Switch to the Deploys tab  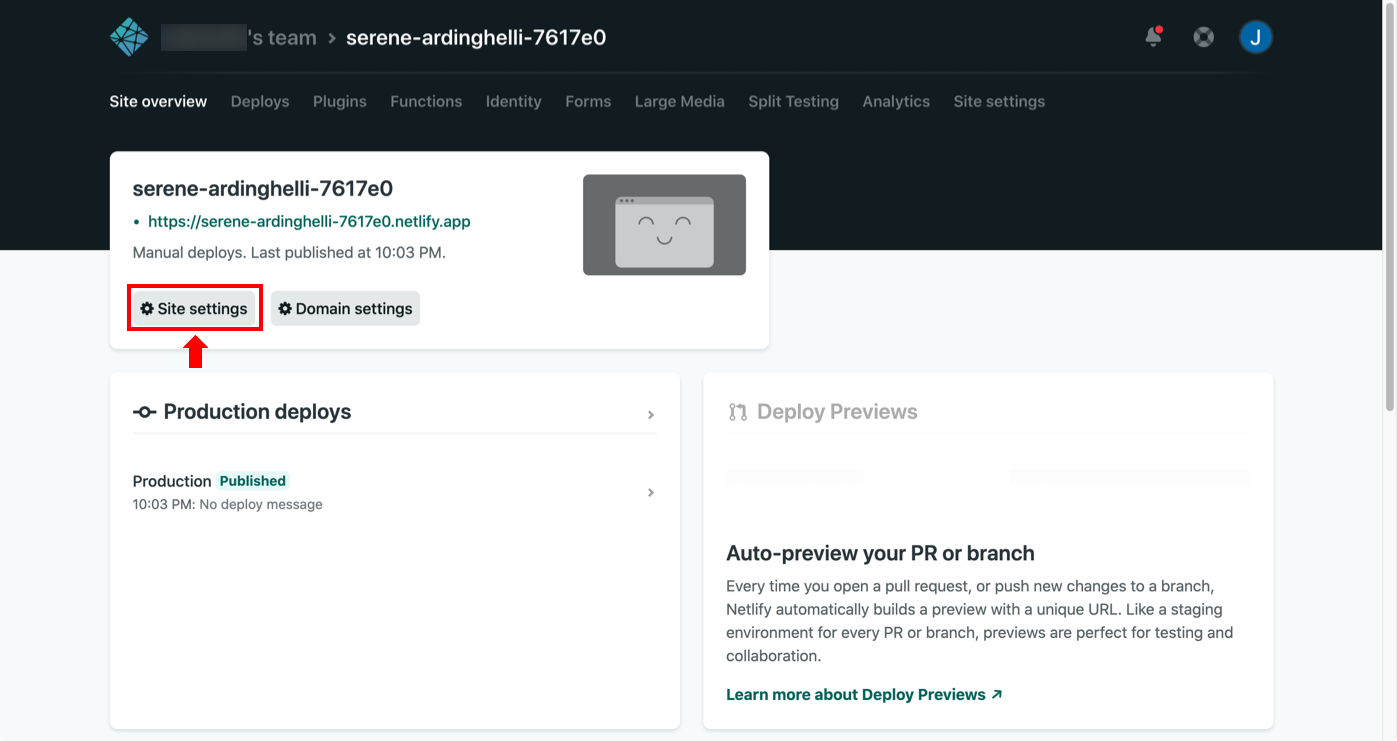(x=260, y=101)
